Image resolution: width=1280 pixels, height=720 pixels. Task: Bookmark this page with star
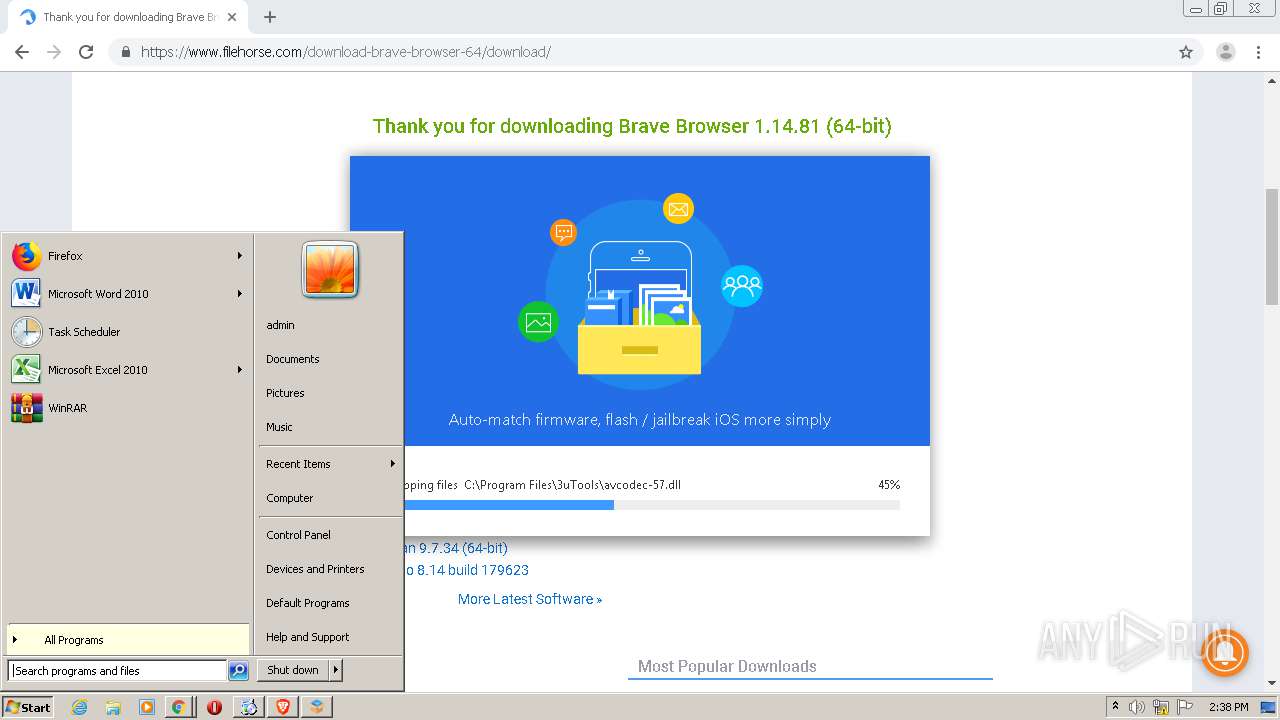point(1186,52)
